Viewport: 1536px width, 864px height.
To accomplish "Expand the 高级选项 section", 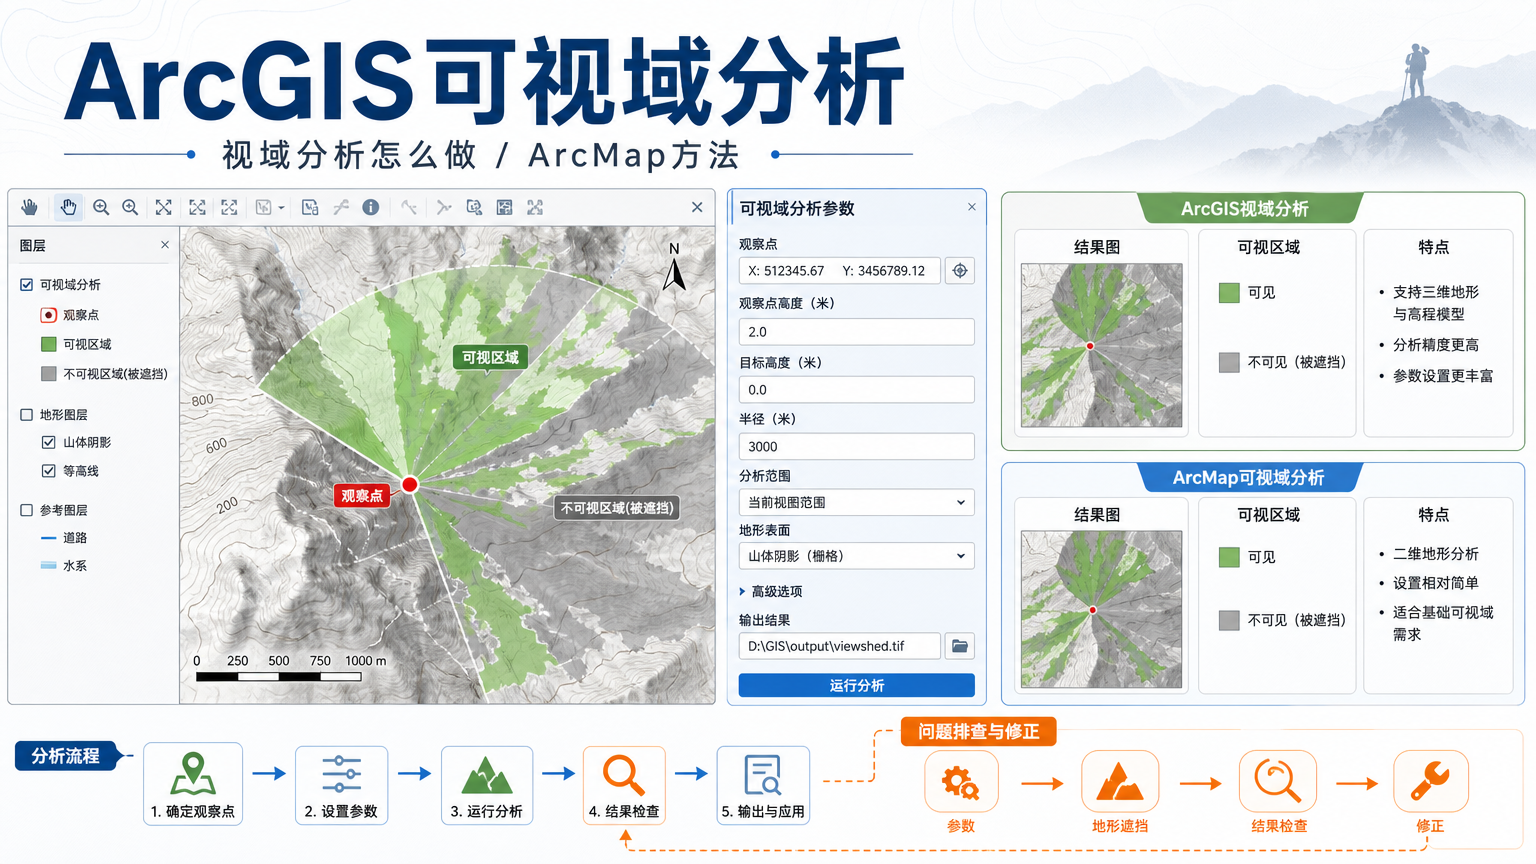I will [x=770, y=592].
